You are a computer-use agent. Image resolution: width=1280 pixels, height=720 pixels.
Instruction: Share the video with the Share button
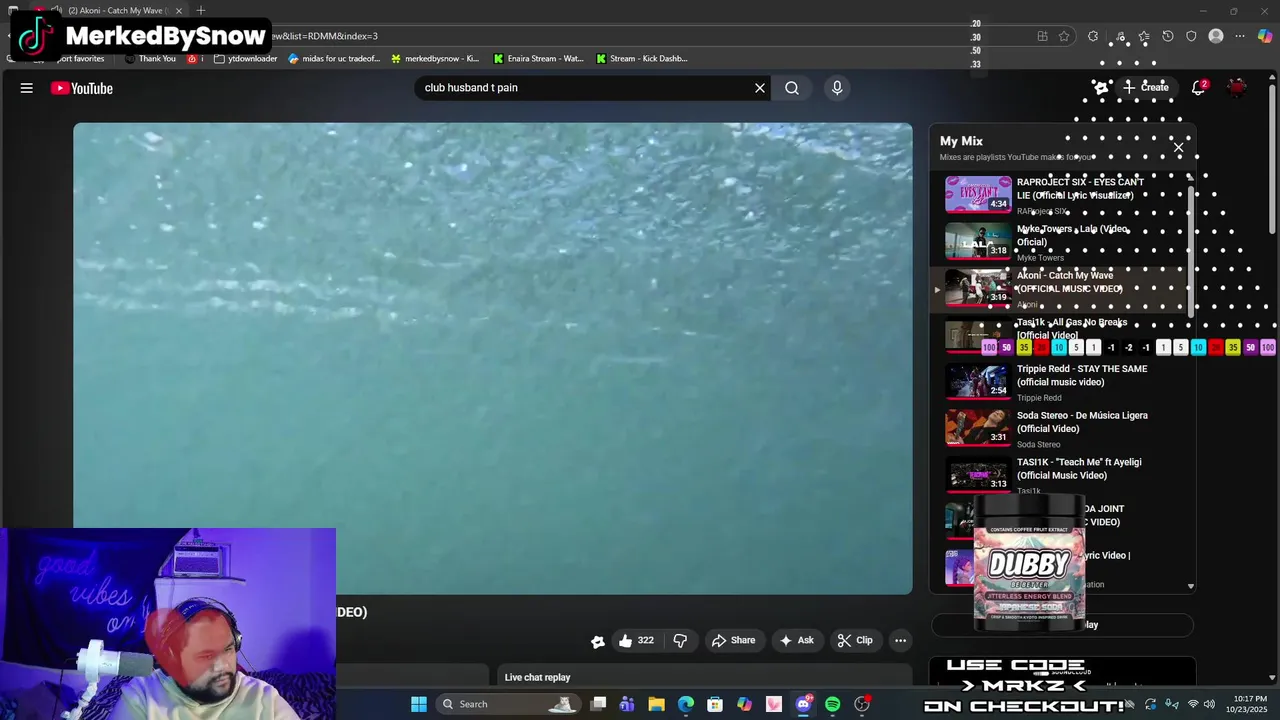click(733, 640)
